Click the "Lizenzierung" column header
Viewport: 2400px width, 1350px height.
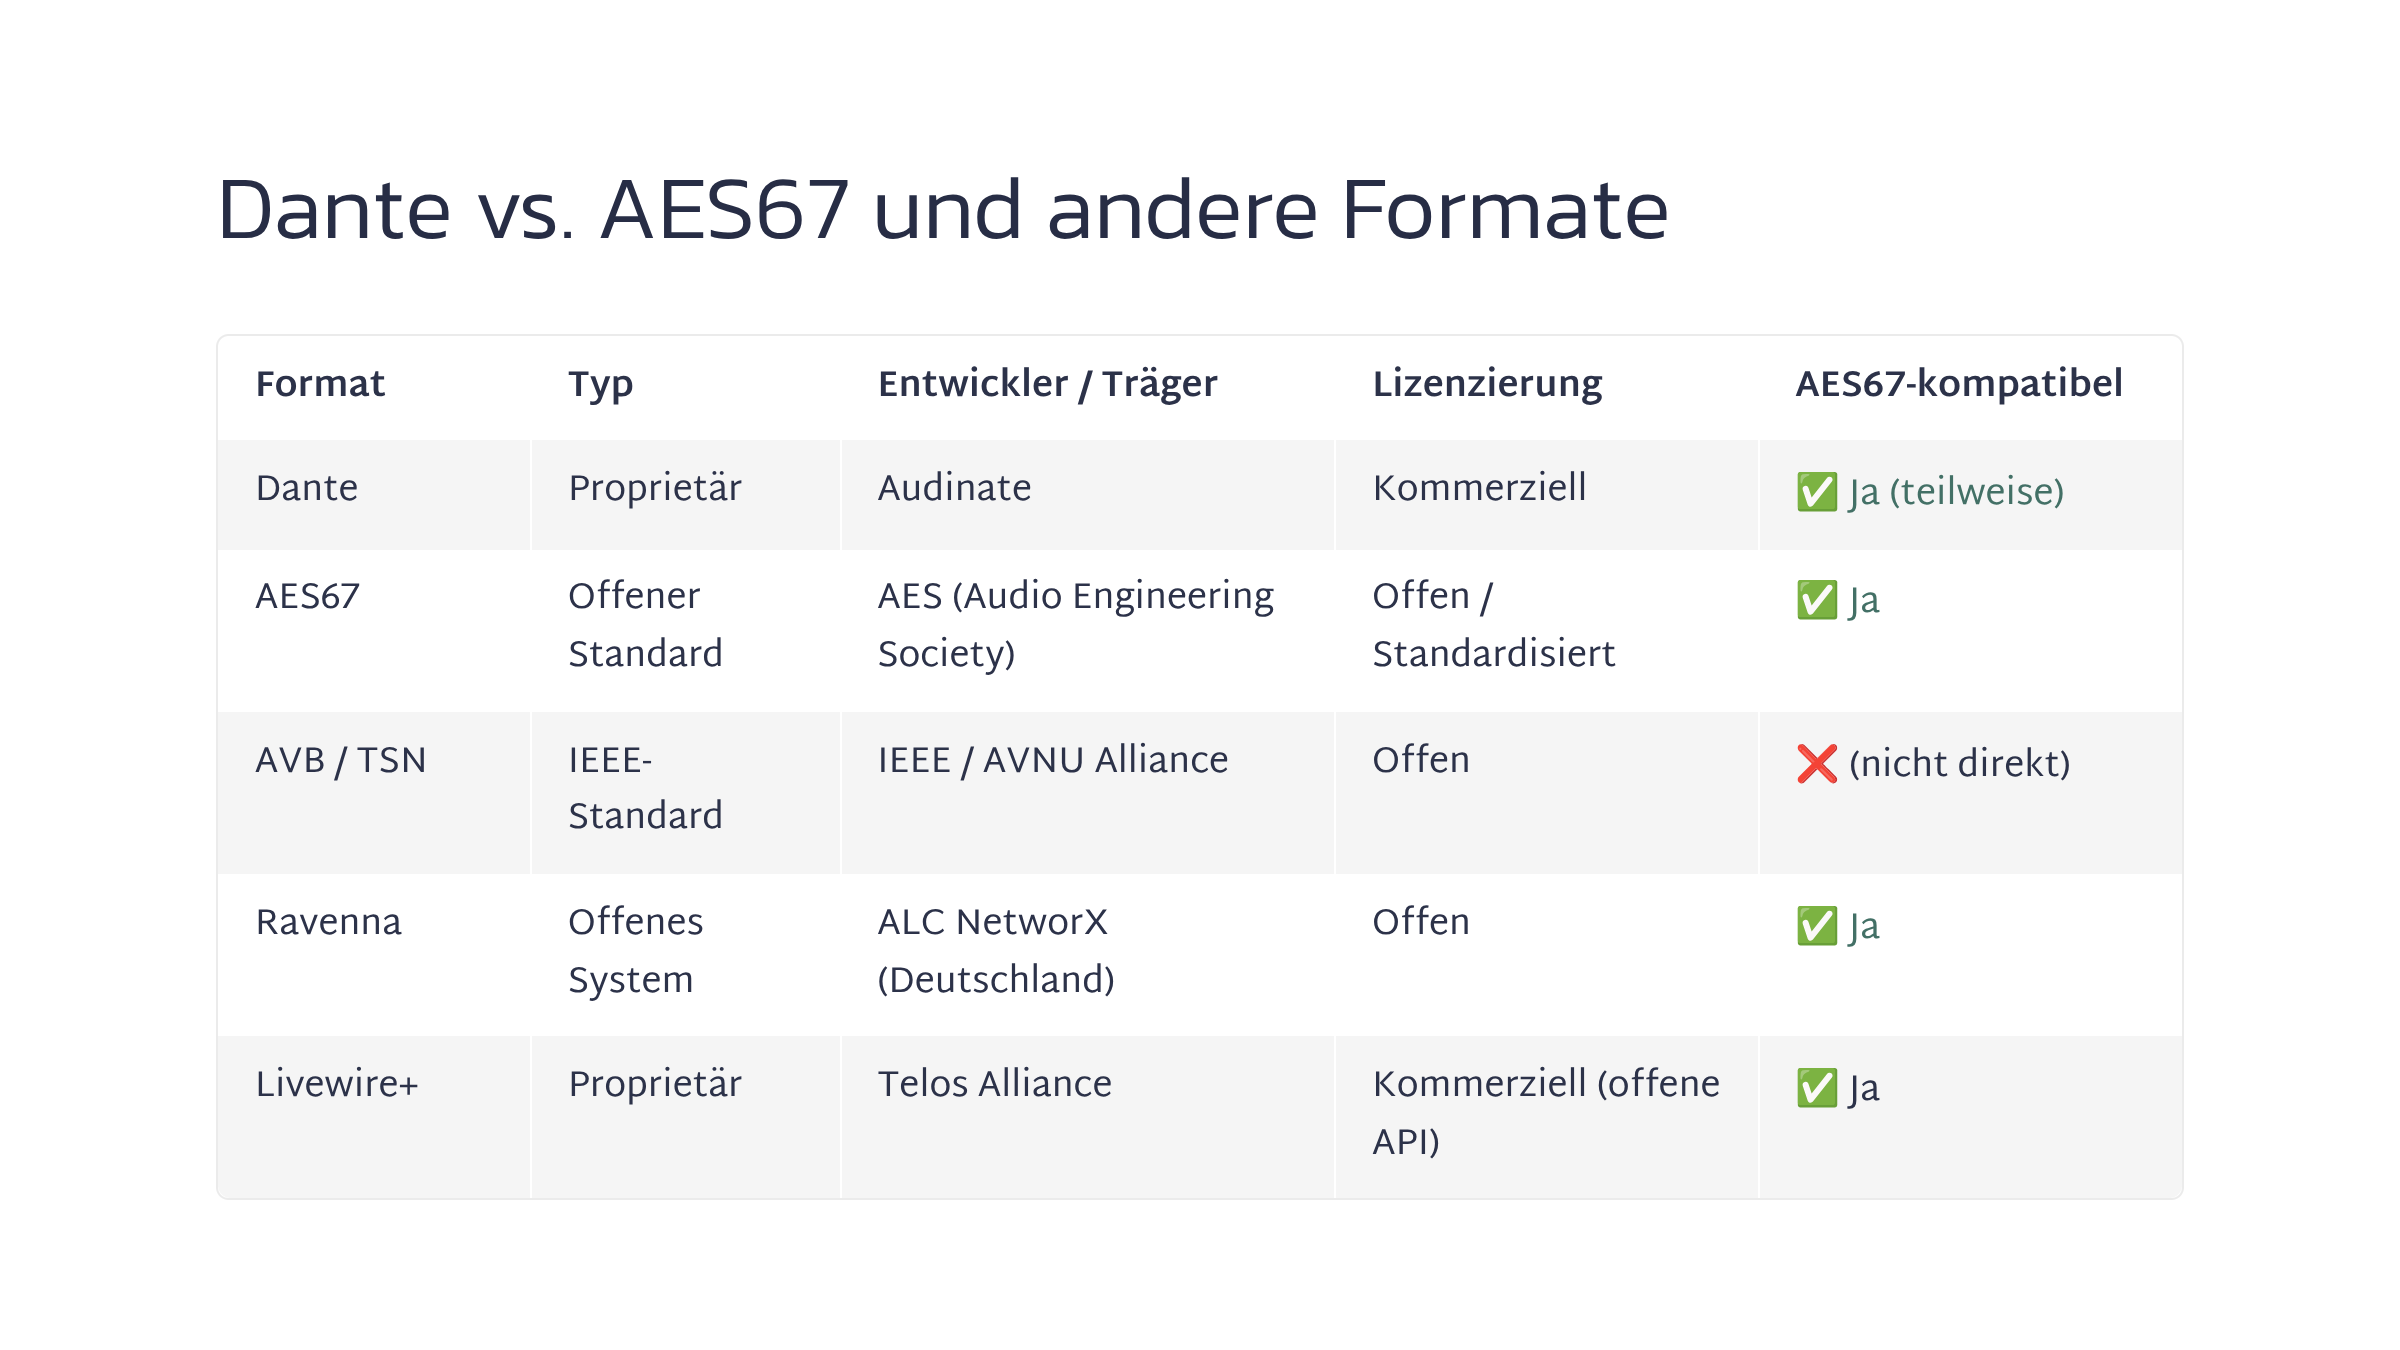click(x=1487, y=384)
